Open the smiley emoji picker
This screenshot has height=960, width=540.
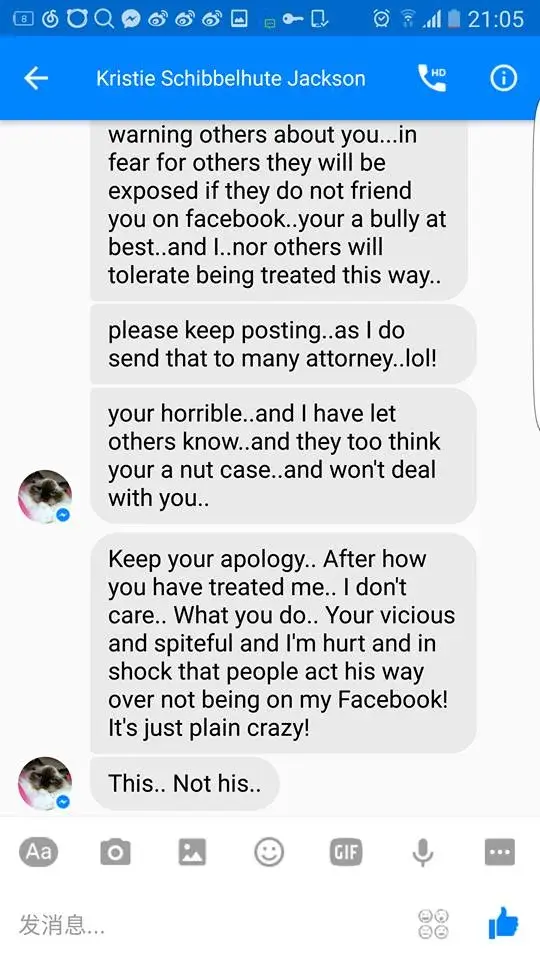point(269,852)
